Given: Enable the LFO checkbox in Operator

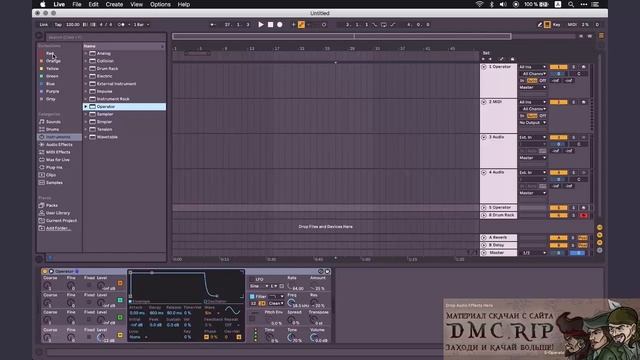Looking at the screenshot, I should [x=251, y=279].
